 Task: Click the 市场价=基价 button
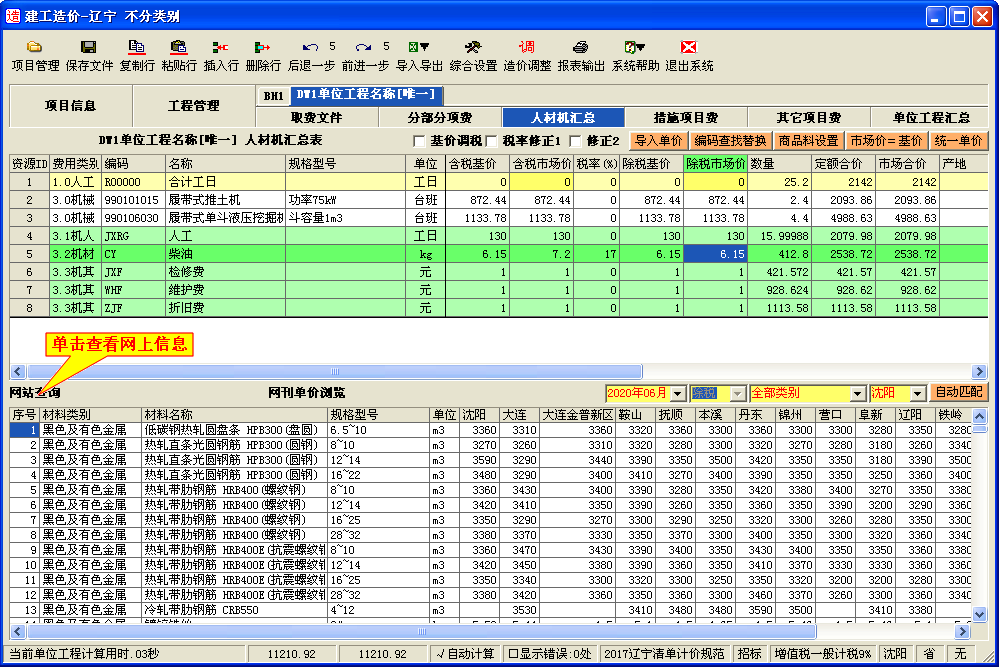tap(886, 141)
